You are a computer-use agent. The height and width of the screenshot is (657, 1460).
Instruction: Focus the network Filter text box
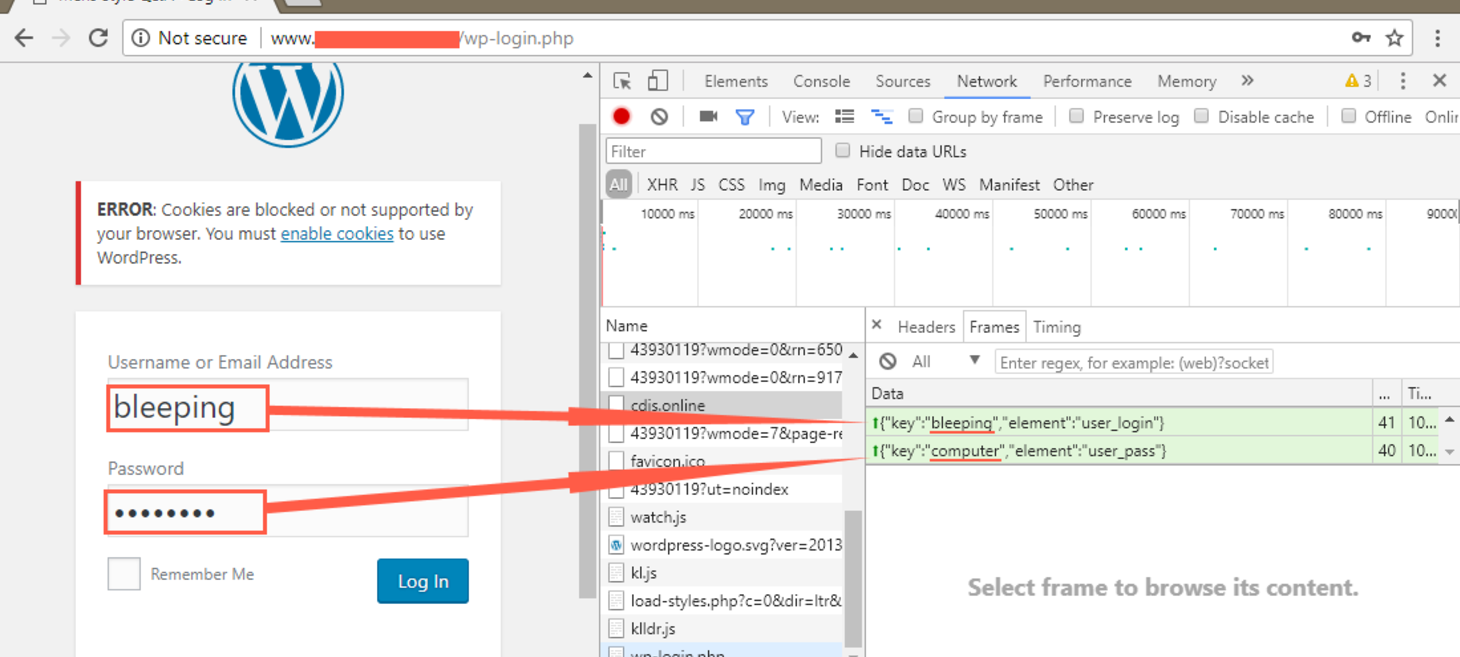[714, 151]
